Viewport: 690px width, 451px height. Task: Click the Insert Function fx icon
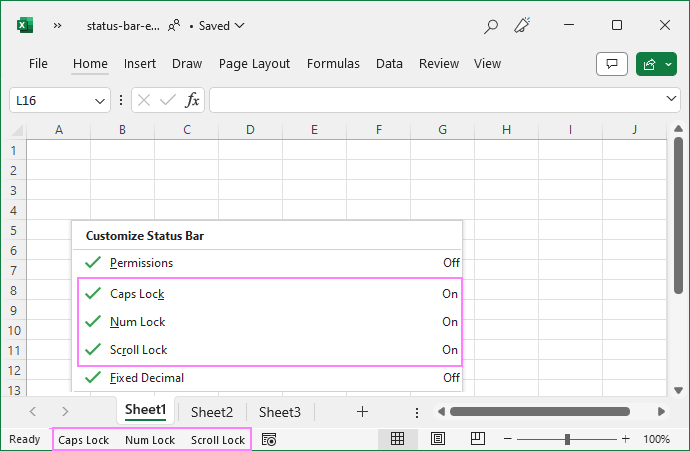193,100
